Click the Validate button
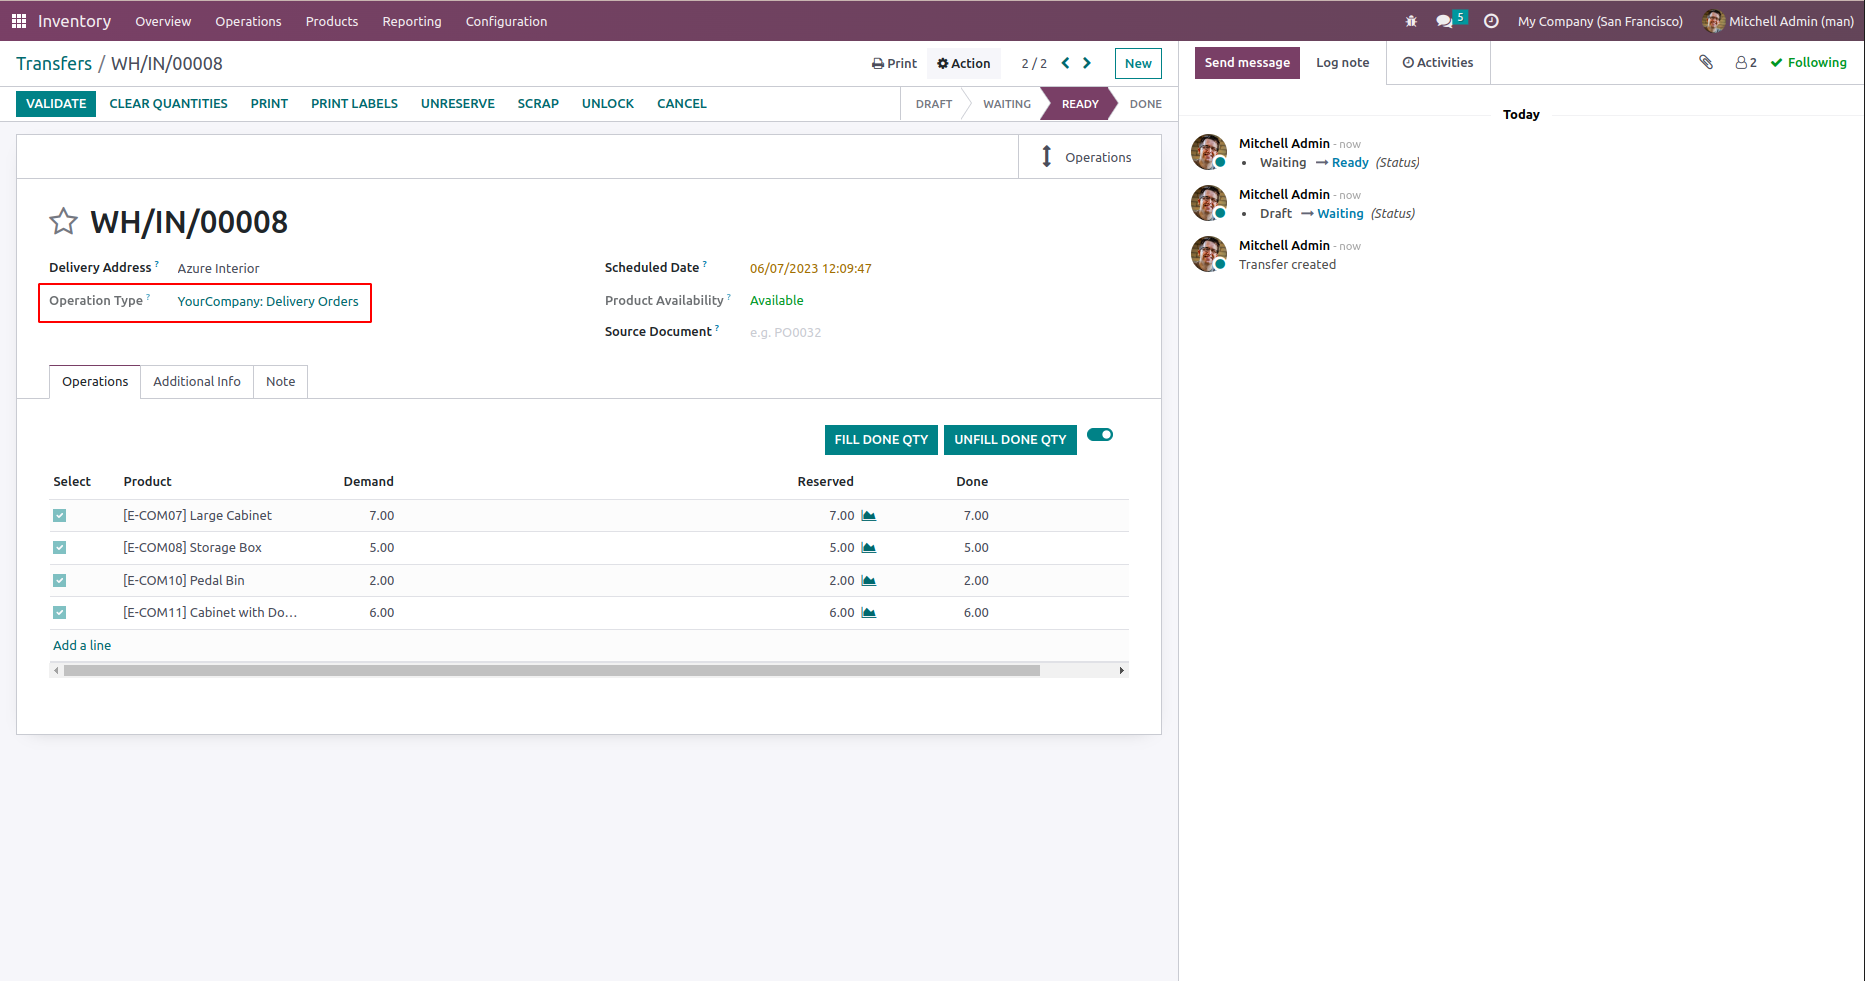This screenshot has height=981, width=1865. click(x=56, y=104)
